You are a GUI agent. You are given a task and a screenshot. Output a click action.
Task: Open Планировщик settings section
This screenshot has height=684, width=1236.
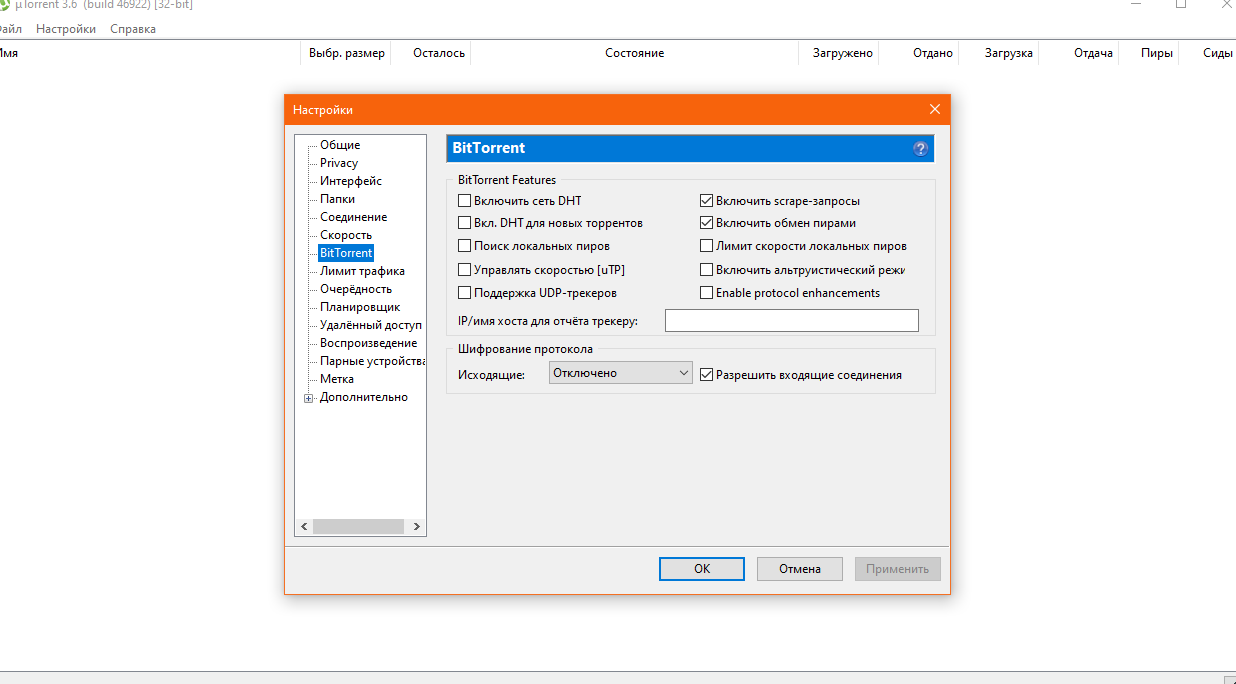click(x=360, y=307)
